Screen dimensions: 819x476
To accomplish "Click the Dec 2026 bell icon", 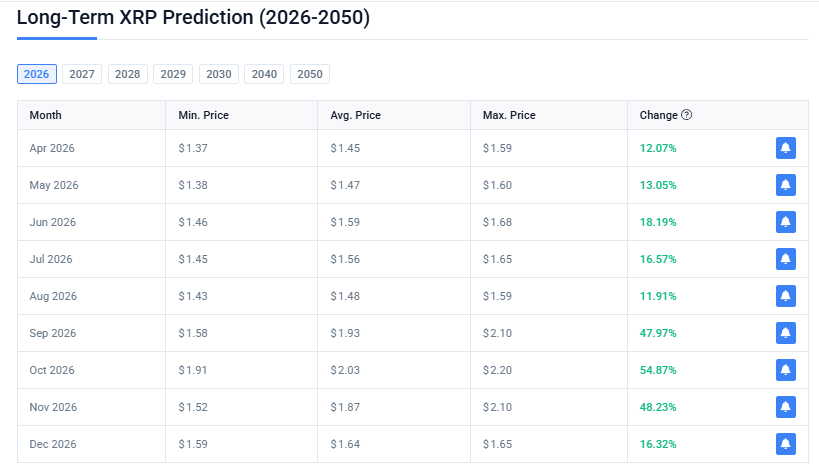I will [785, 444].
